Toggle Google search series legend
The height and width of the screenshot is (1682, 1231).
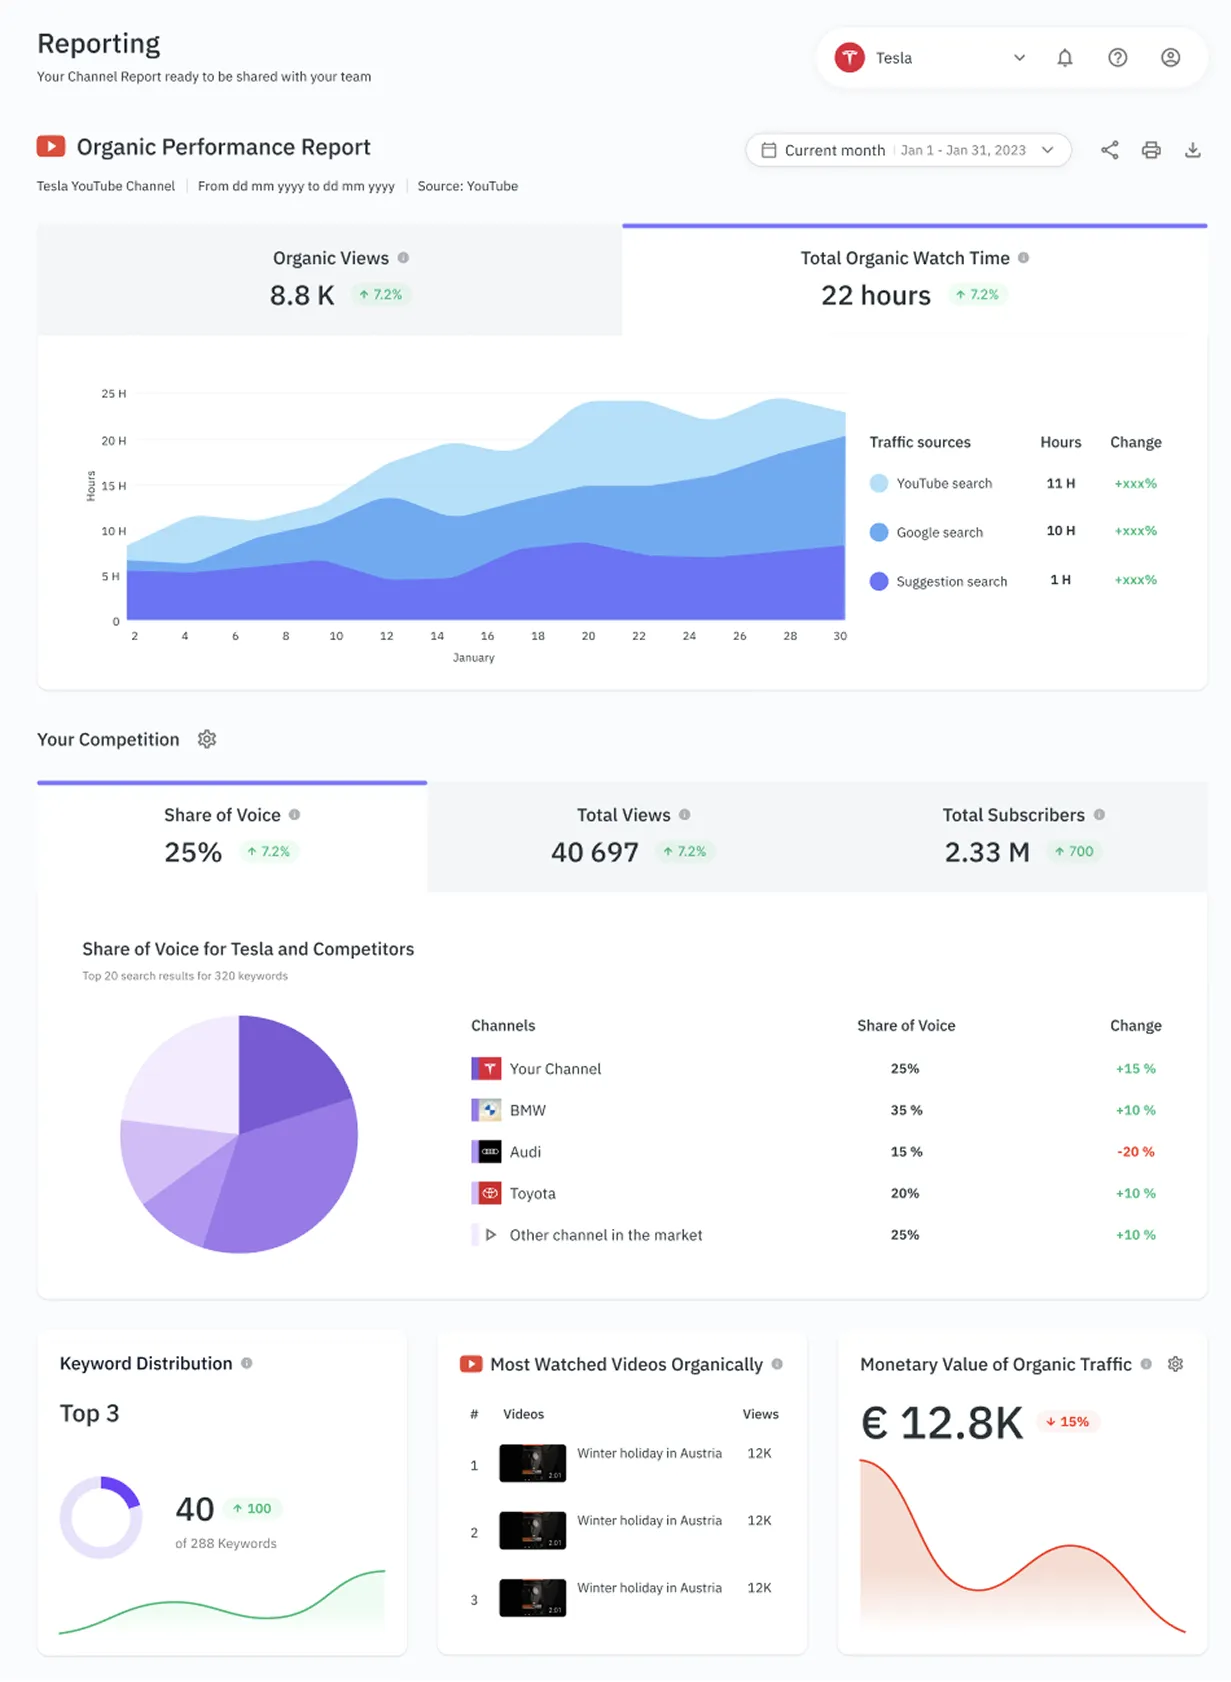coord(879,532)
